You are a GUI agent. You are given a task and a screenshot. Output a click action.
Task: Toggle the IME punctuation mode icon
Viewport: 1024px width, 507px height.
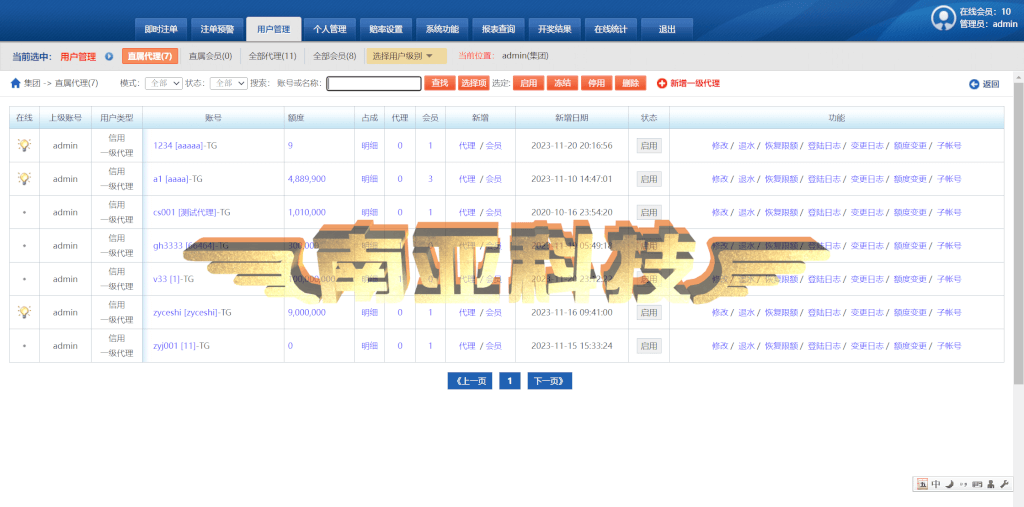click(x=963, y=485)
